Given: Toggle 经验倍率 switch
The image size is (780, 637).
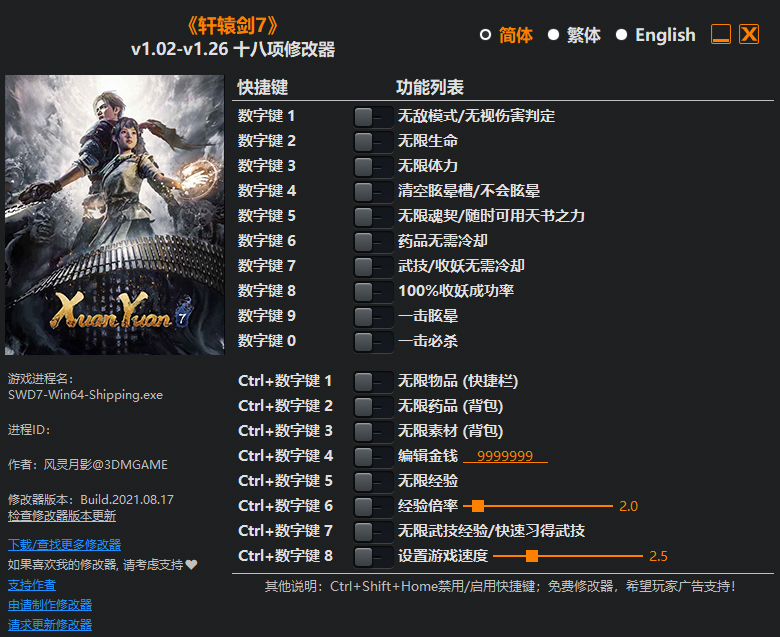Looking at the screenshot, I should pos(373,507).
